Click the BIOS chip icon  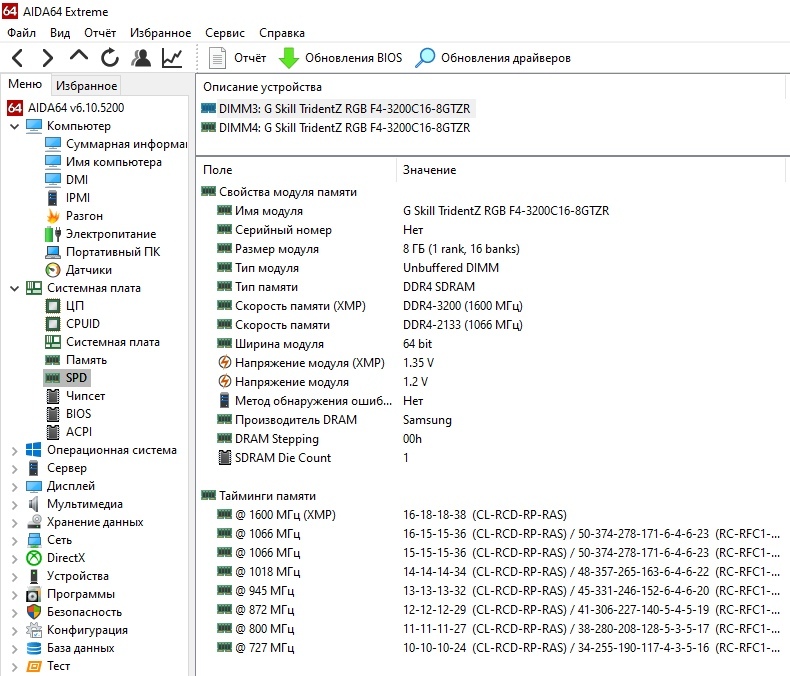[53, 414]
